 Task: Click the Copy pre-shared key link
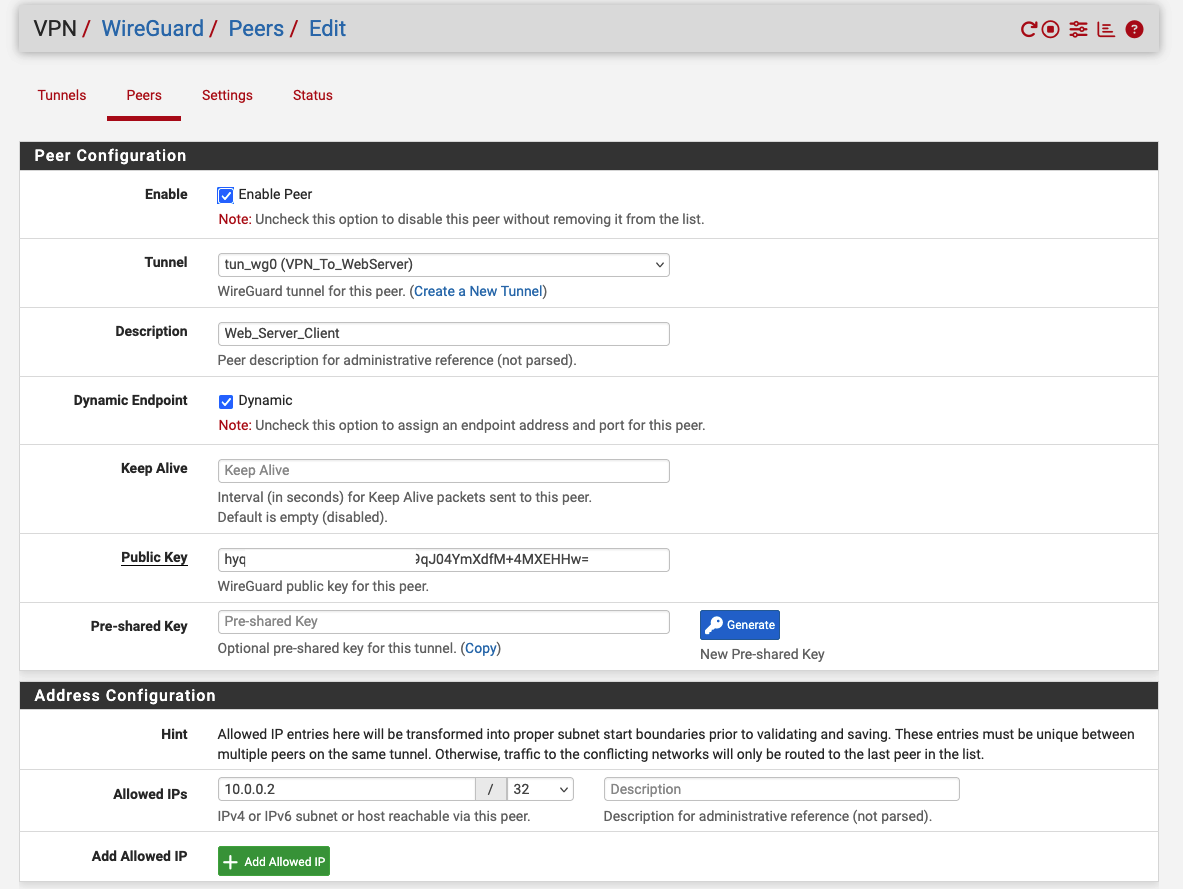click(480, 648)
